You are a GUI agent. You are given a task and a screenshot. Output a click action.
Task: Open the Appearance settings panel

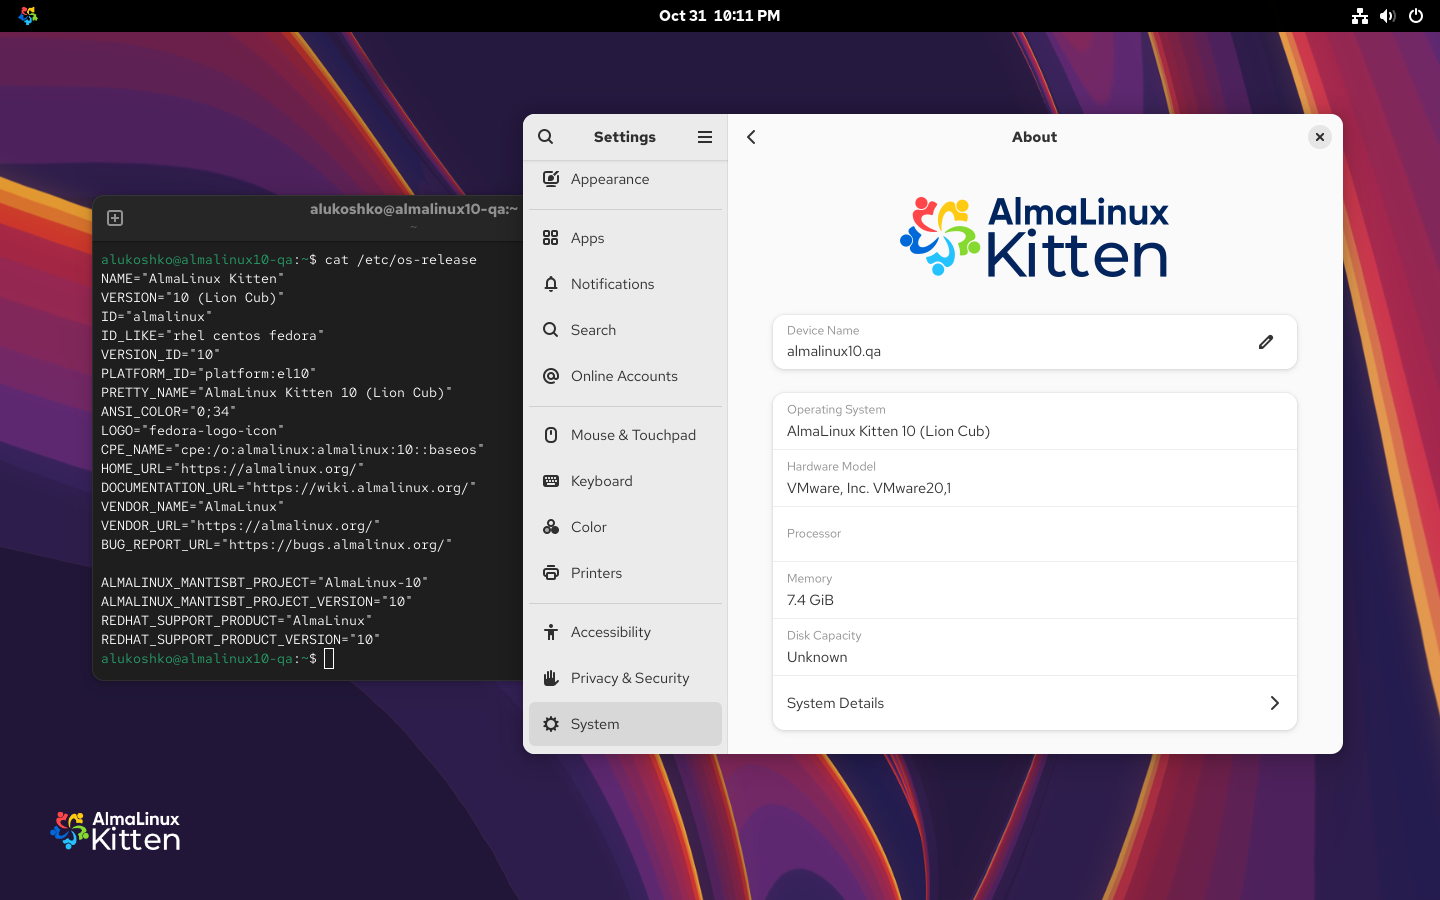610,179
